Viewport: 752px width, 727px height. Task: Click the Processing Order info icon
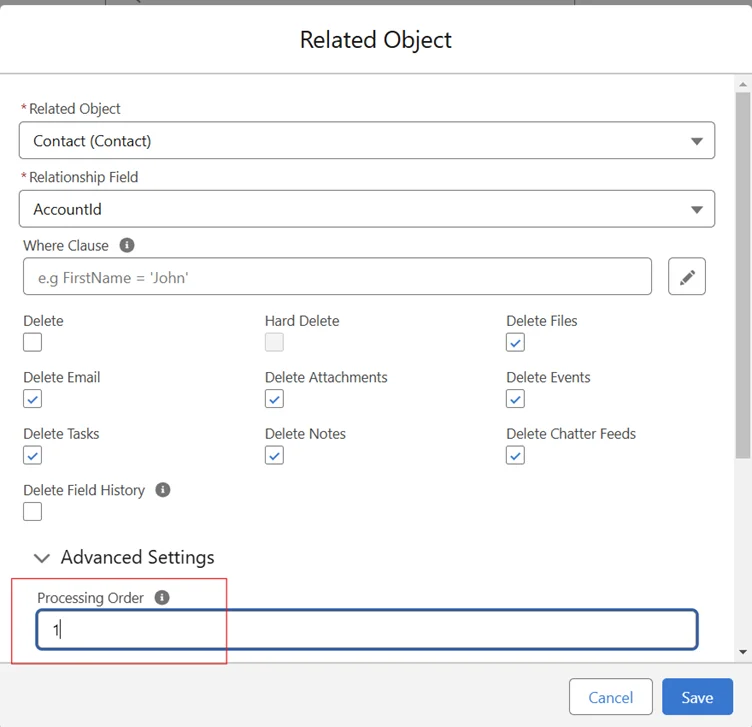162,597
